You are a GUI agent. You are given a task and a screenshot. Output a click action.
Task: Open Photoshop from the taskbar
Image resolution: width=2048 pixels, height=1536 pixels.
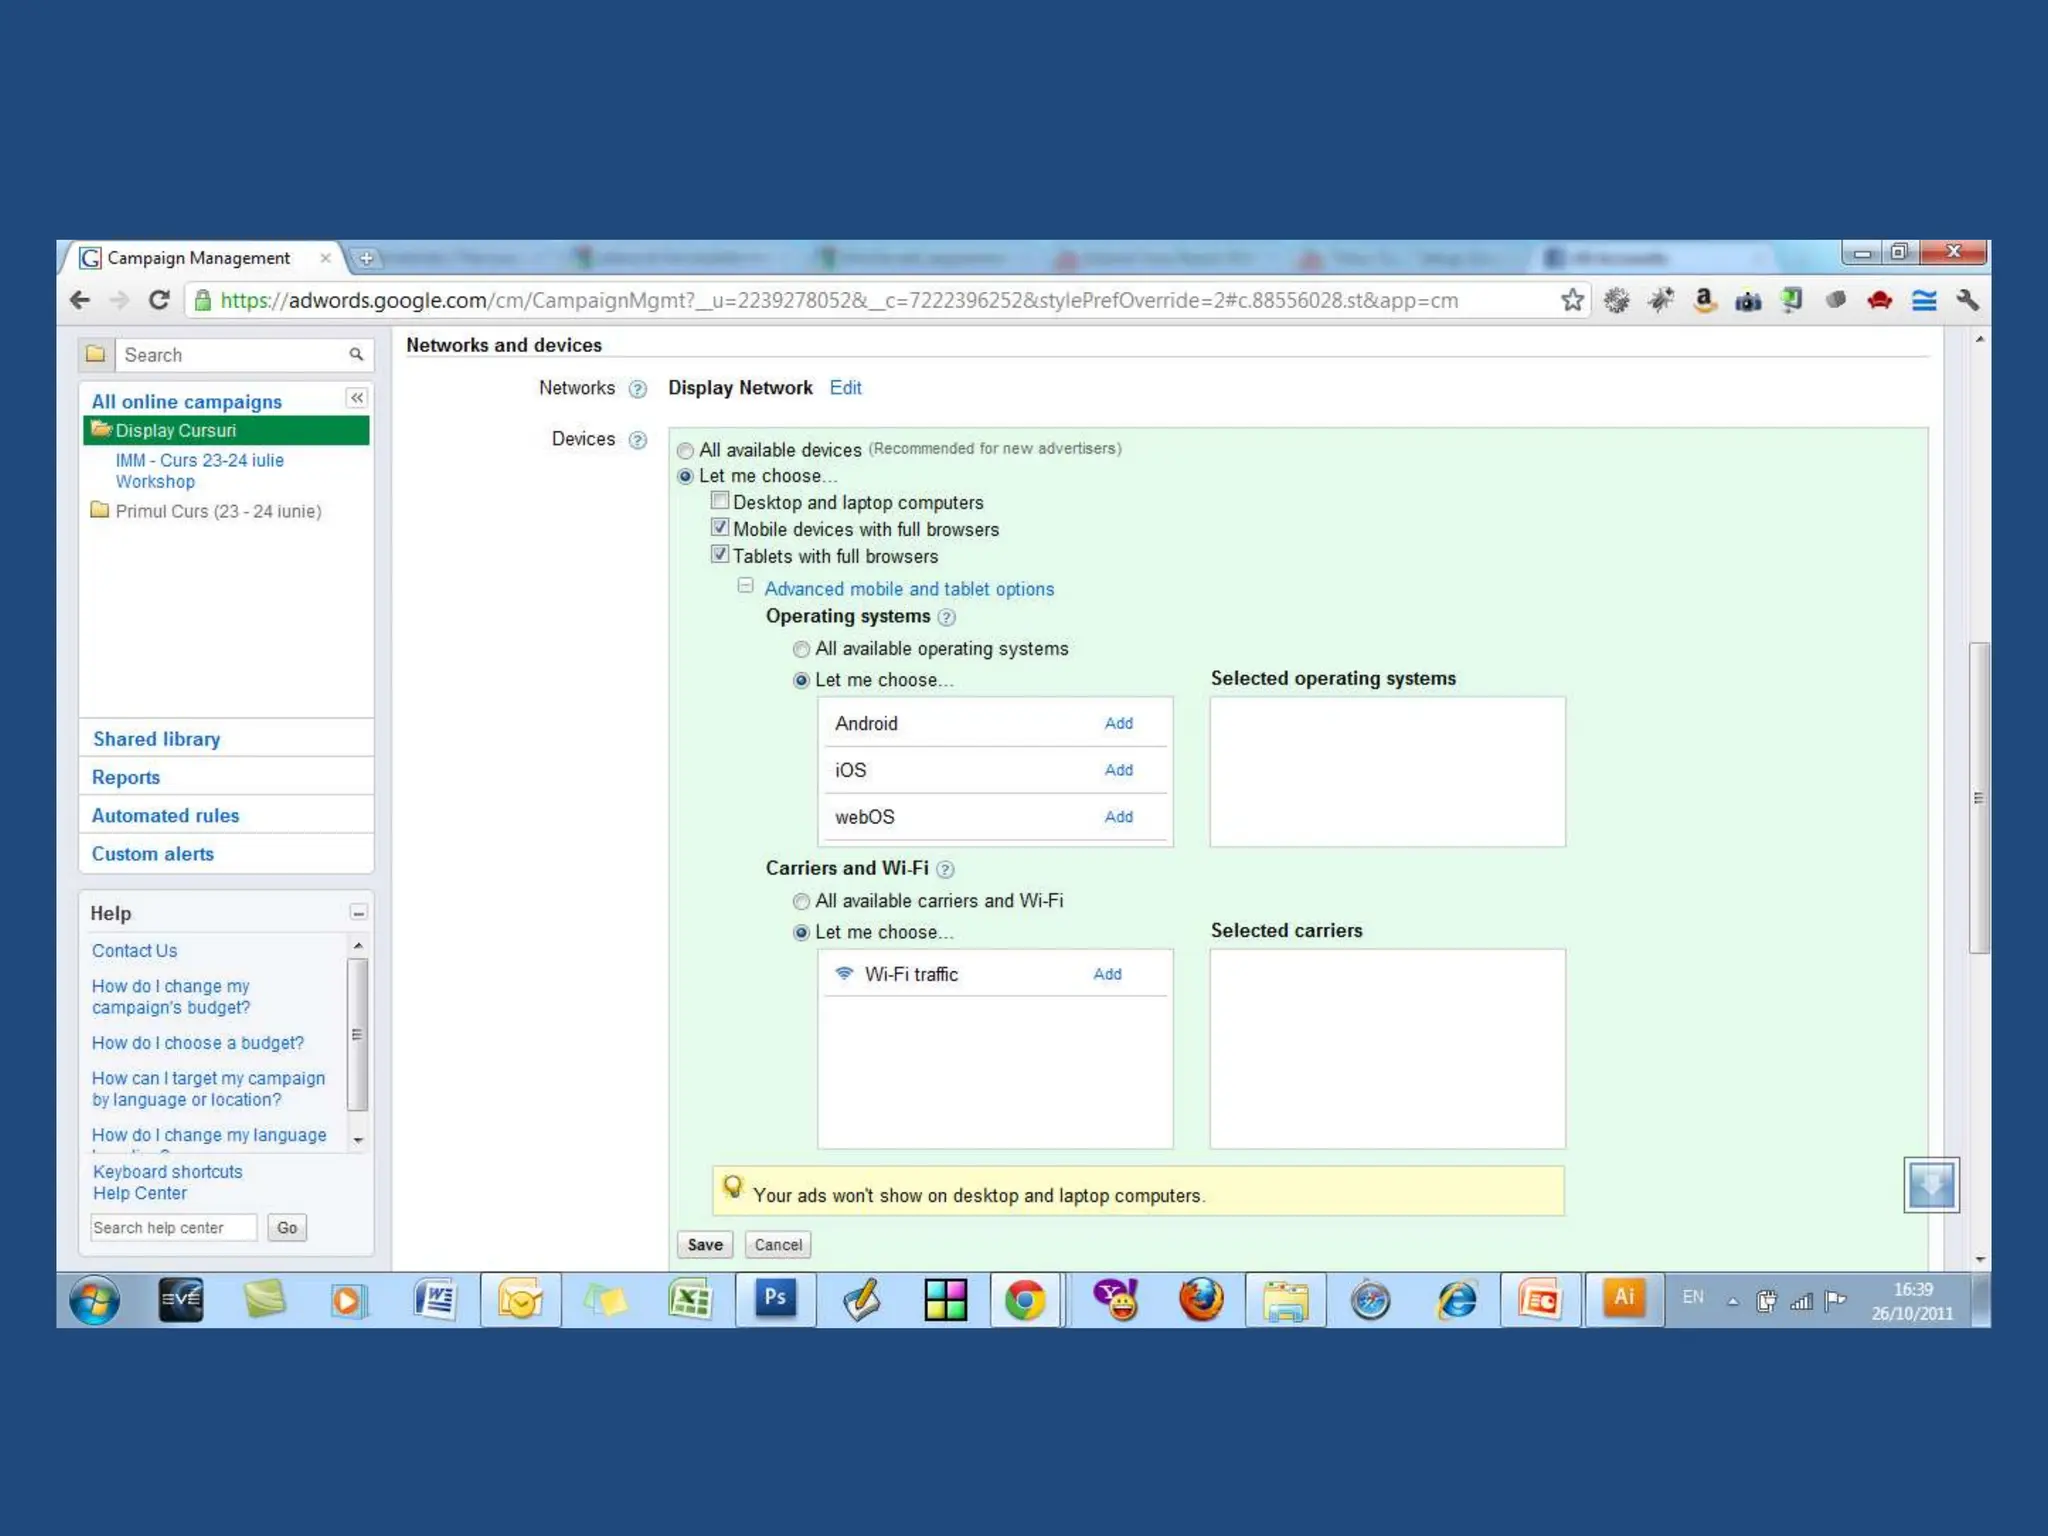[x=775, y=1298]
